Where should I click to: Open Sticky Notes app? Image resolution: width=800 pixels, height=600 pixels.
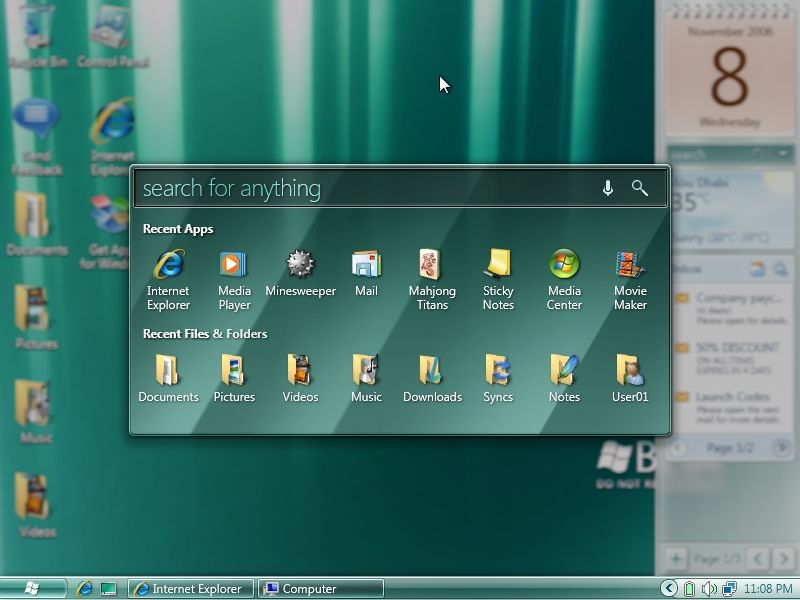click(x=498, y=280)
